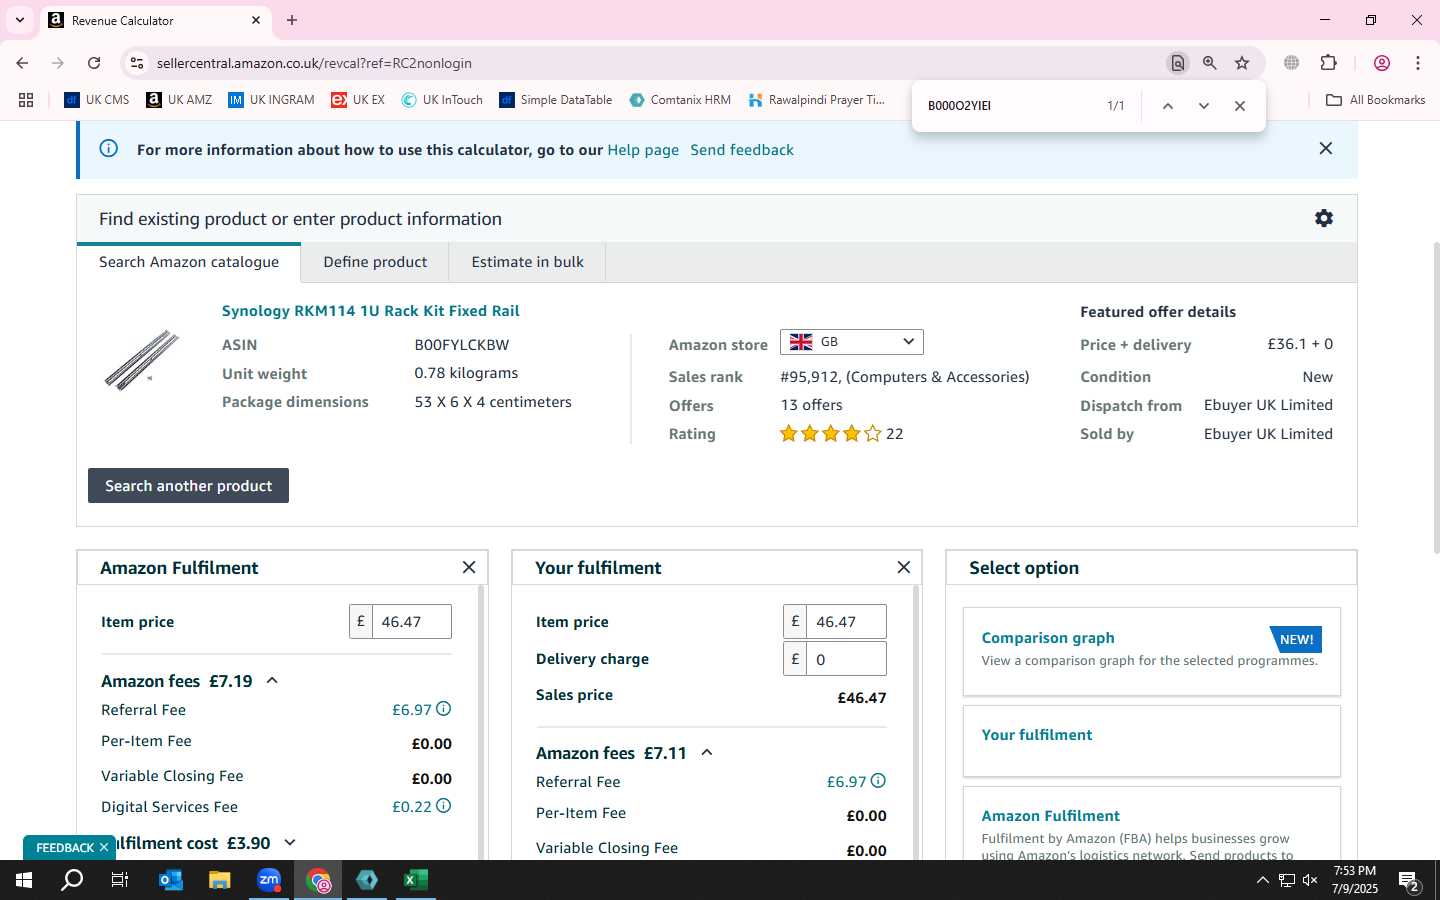Click the star rating display
This screenshot has width=1440, height=900.
click(x=831, y=433)
